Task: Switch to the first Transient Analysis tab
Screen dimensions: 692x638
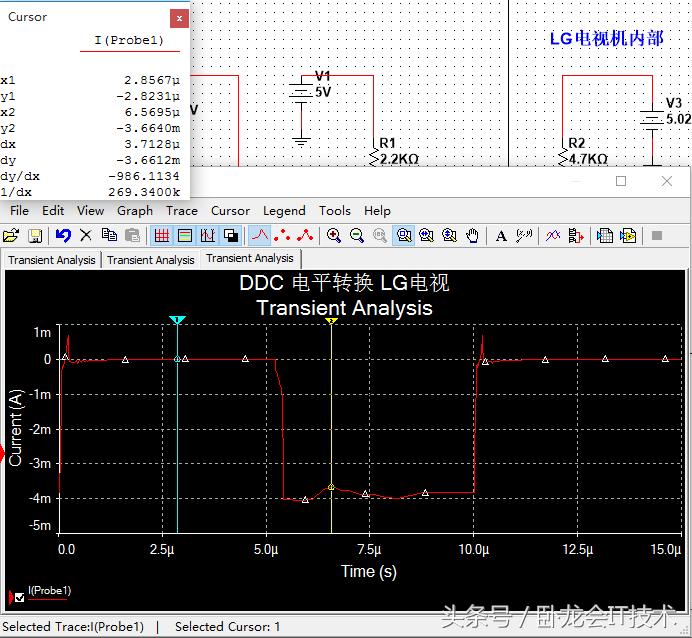Action: (x=52, y=260)
